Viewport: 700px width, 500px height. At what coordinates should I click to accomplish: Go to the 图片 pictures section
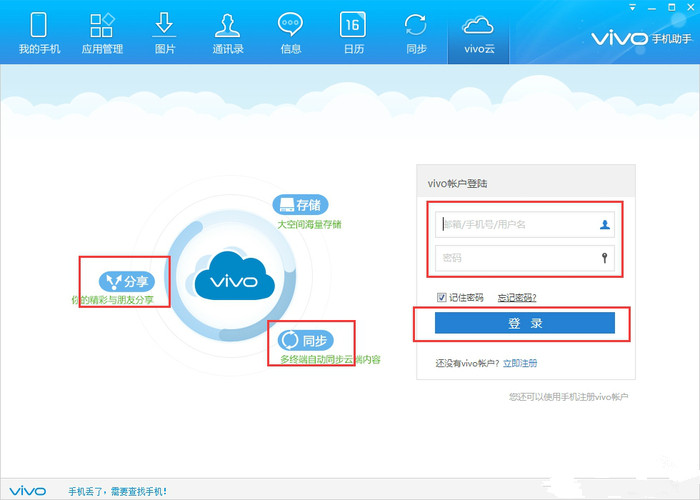[165, 33]
